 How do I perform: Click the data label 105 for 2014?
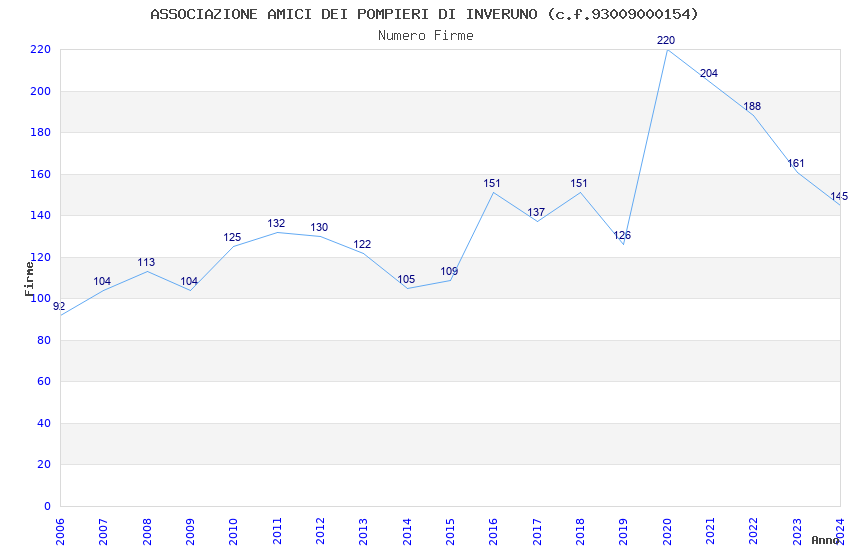[406, 280]
